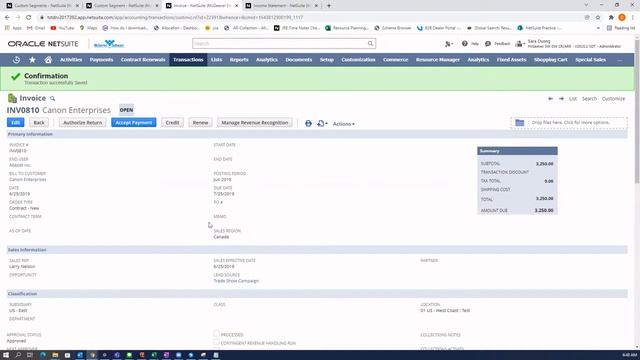
Task: Open the Contract Renewals menu
Action: pos(143,60)
